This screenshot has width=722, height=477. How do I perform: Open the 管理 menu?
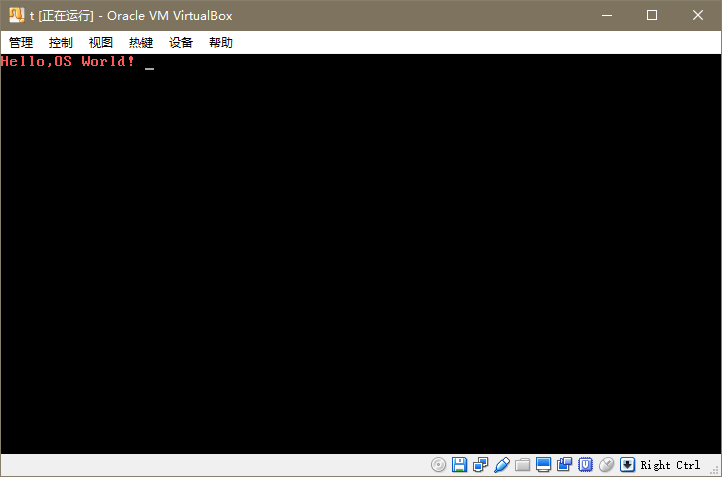[x=21, y=43]
